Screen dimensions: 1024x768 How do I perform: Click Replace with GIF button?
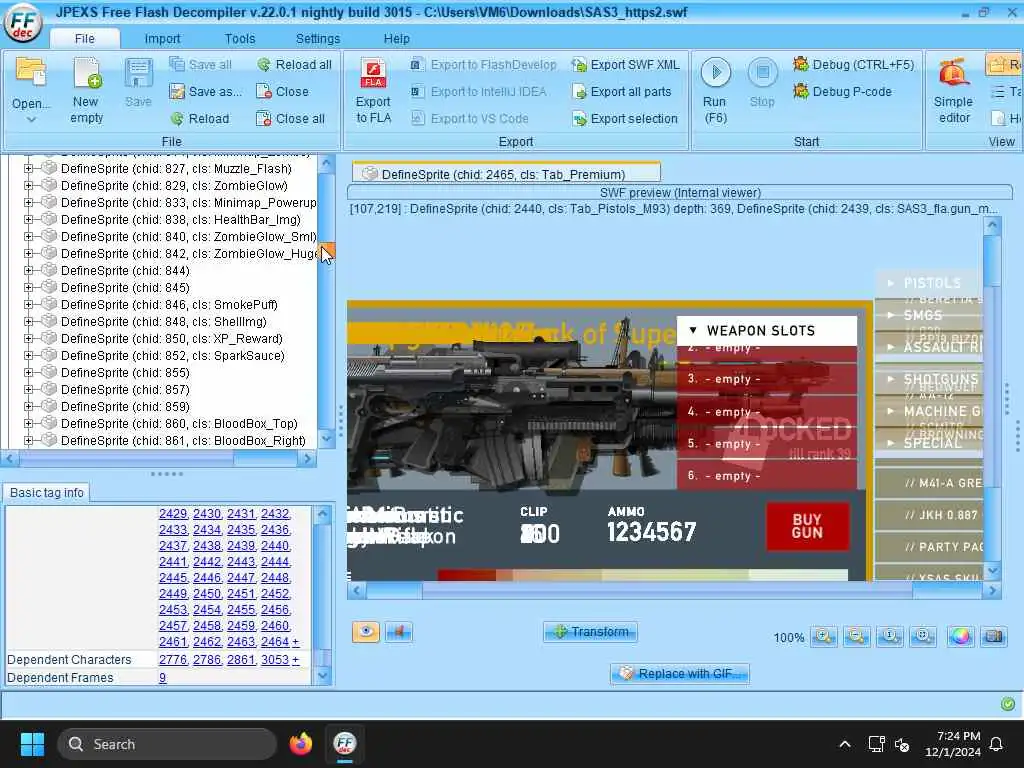pyautogui.click(x=679, y=673)
